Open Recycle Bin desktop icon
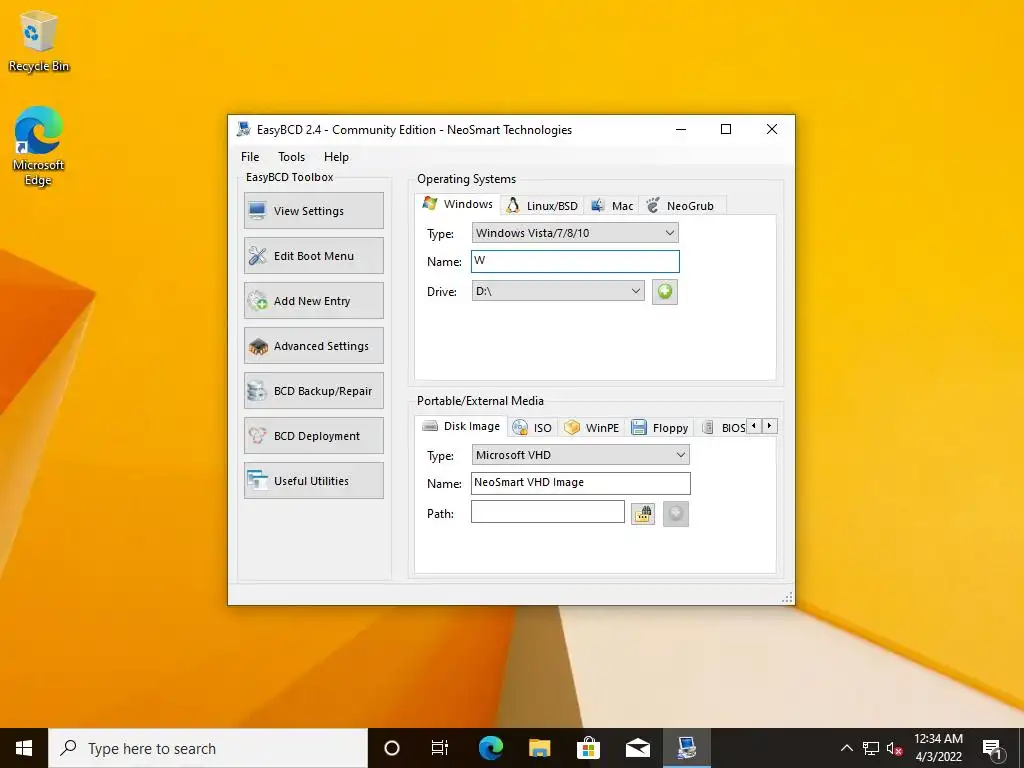The image size is (1024, 768). click(x=38, y=41)
